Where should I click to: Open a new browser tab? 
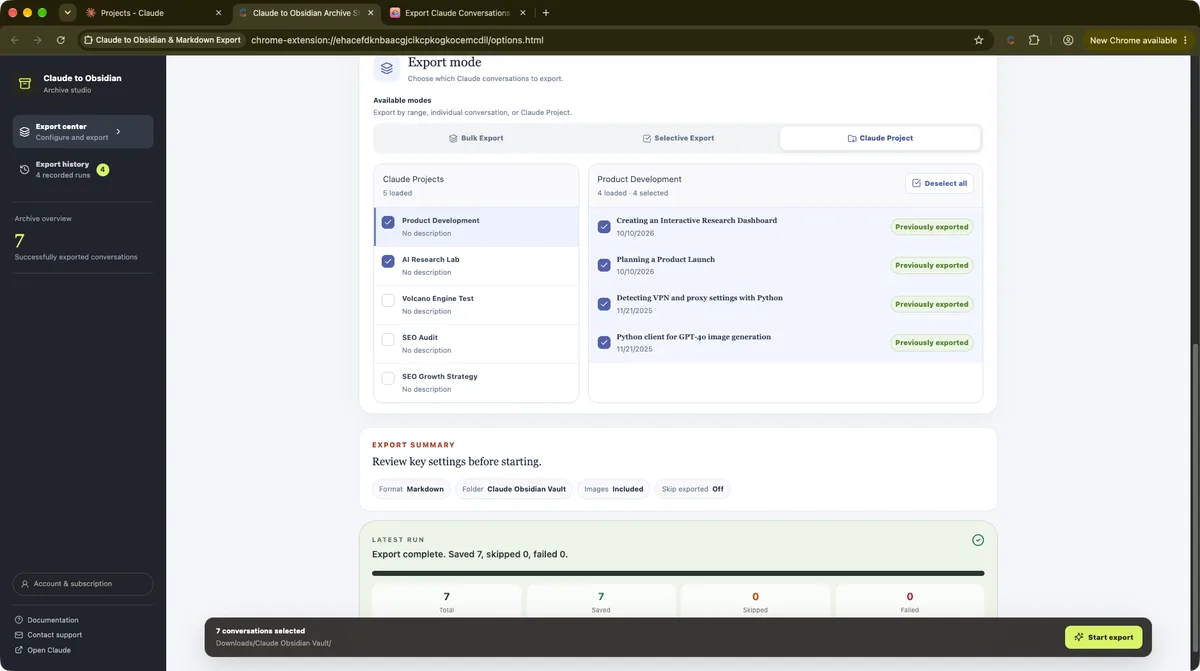point(545,13)
